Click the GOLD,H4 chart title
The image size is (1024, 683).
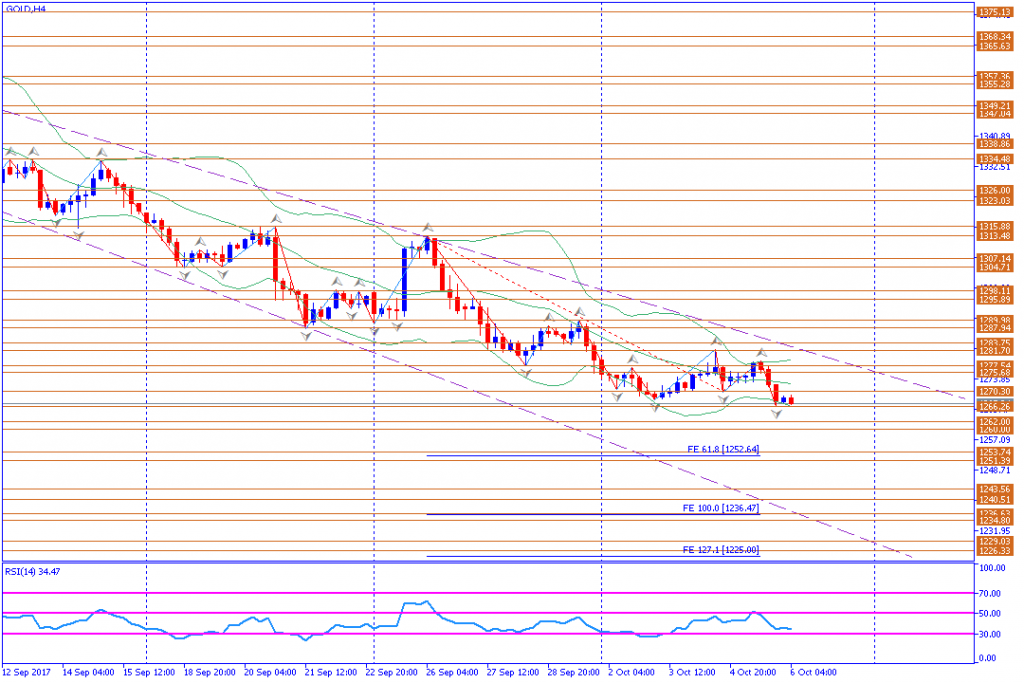pos(25,9)
